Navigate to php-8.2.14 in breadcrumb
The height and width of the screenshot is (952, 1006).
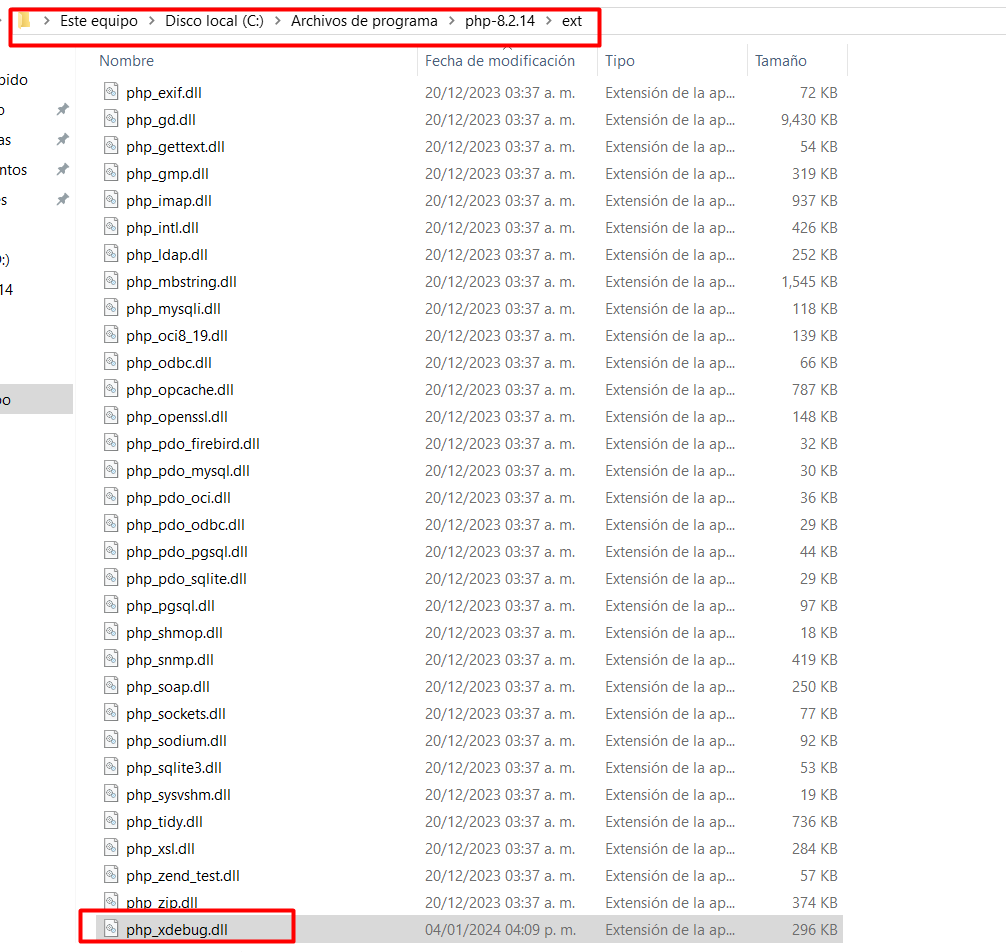[x=500, y=21]
